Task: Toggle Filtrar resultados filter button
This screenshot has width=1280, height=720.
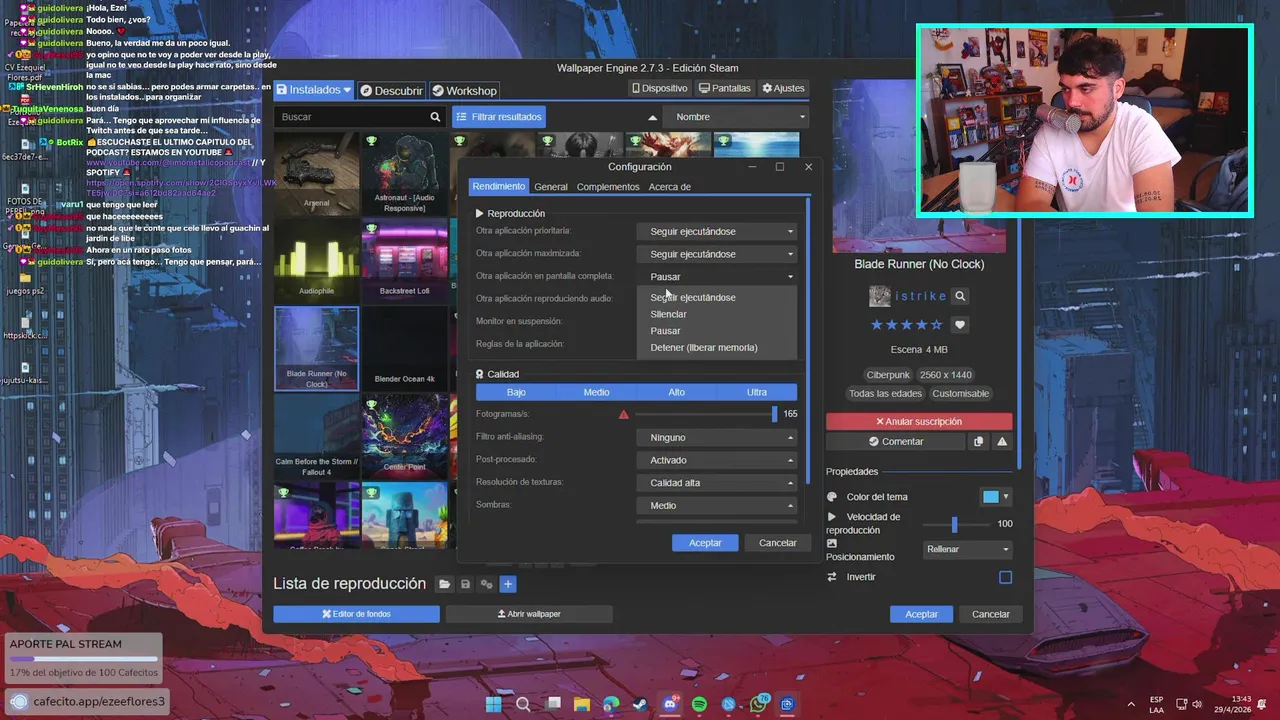Action: [x=499, y=117]
